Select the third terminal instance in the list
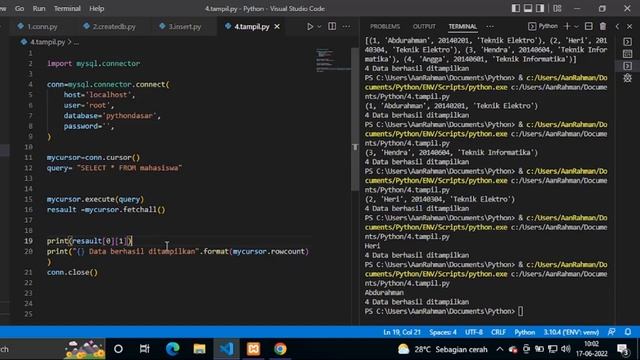 628,66
